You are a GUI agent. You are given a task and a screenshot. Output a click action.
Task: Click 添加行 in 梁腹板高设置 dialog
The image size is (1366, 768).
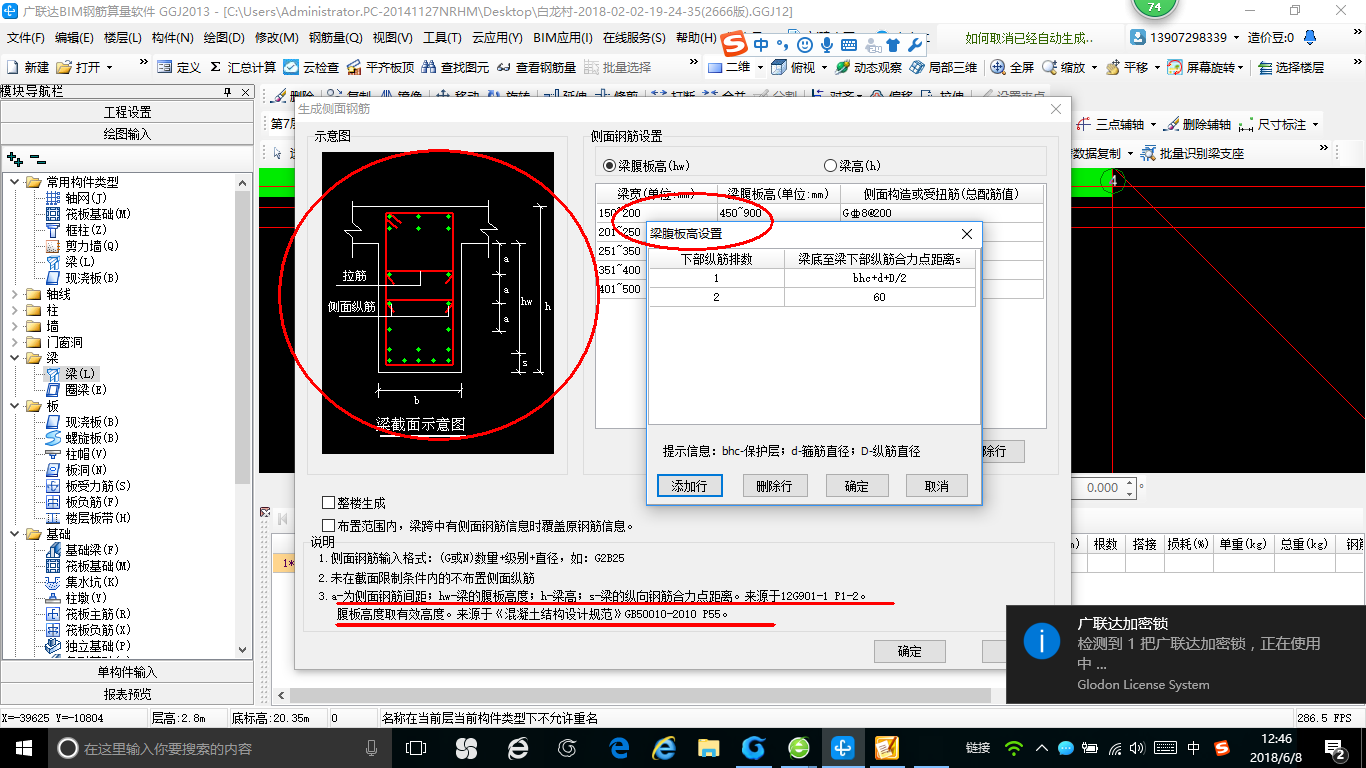coord(690,486)
